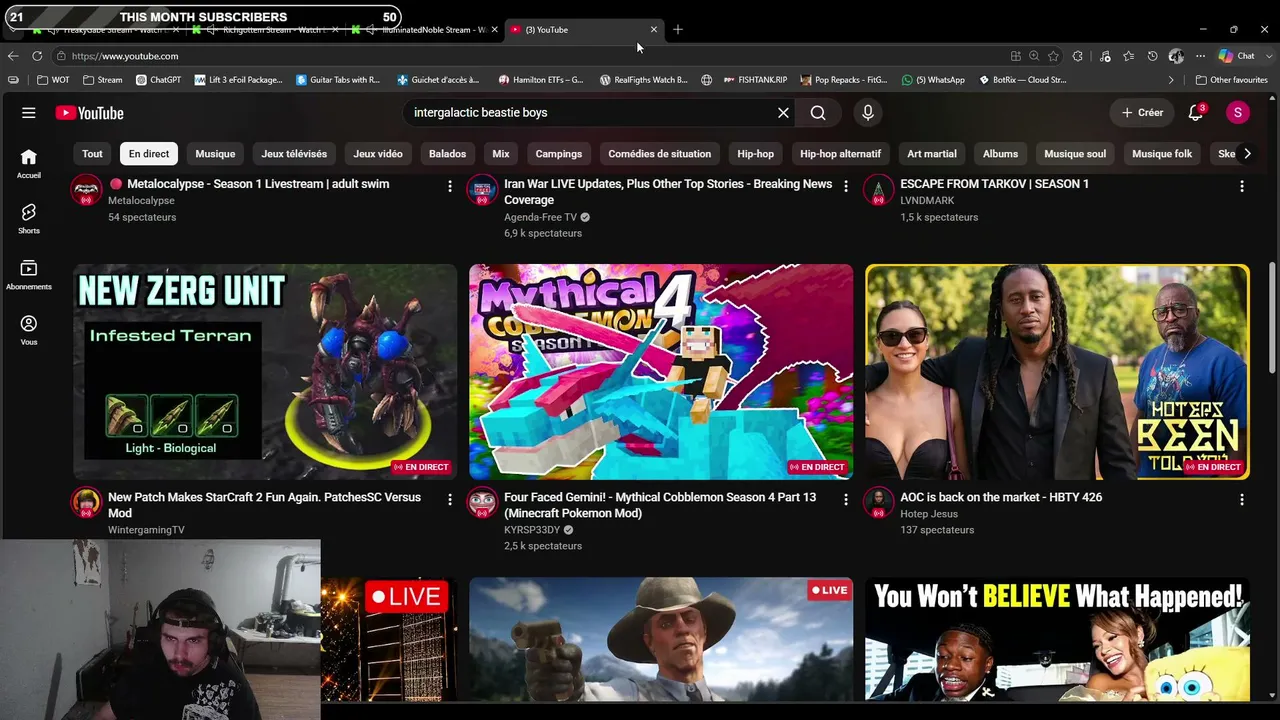
Task: Open a new browser tab
Action: click(678, 30)
